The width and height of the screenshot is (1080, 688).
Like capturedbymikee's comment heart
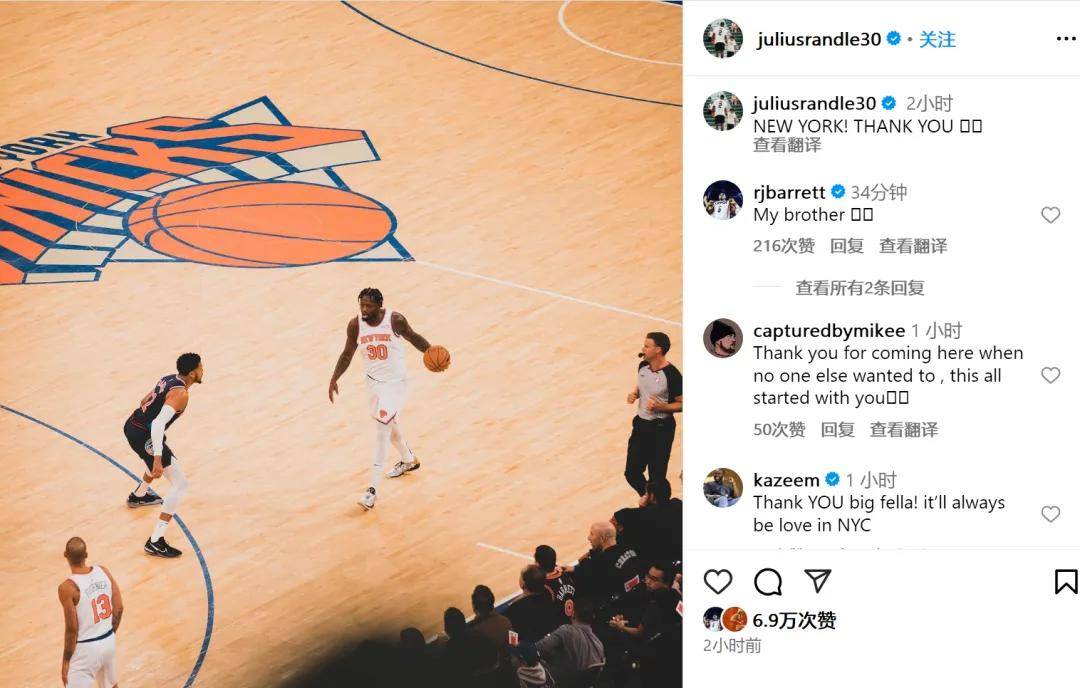[1050, 375]
